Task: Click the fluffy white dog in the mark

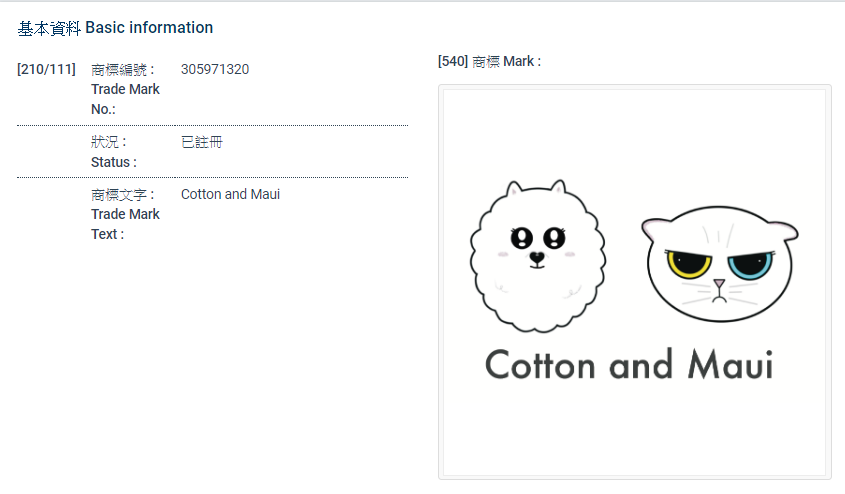Action: click(x=537, y=254)
